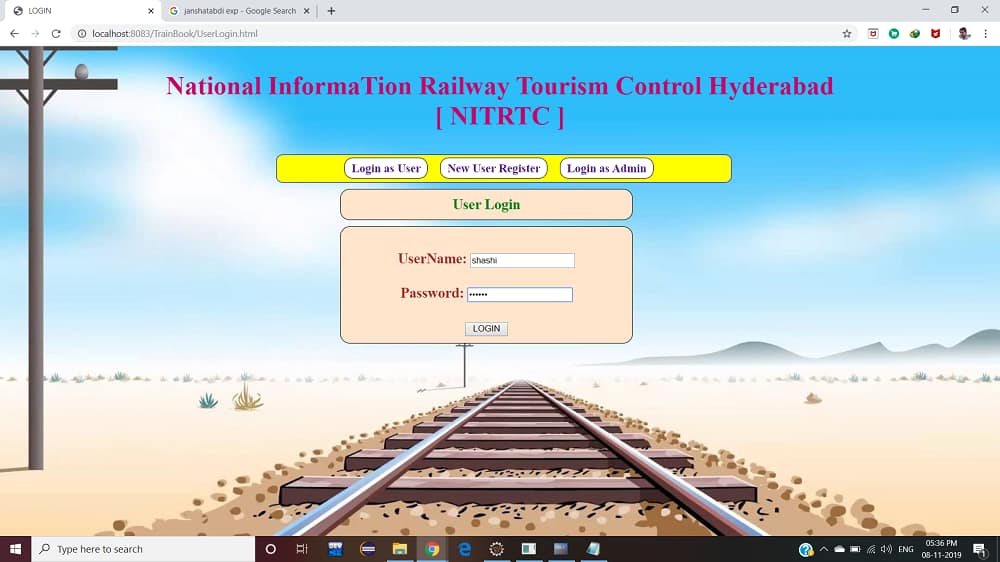Click into the UserName field

[x=522, y=260]
